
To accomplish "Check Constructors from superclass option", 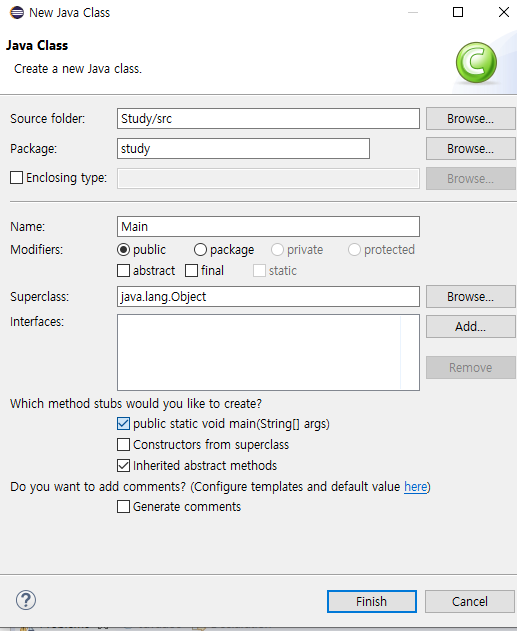I will tap(124, 444).
